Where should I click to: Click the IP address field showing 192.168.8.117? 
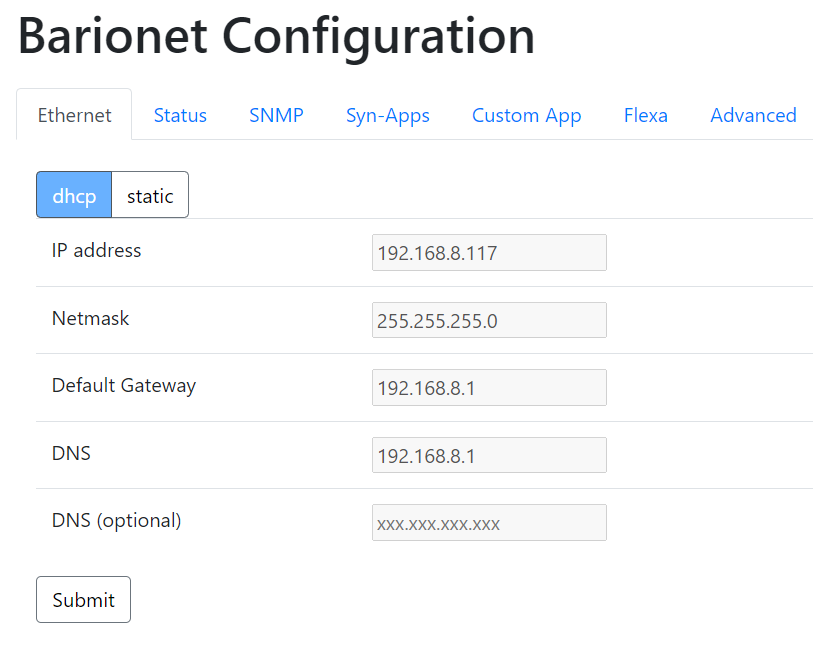(489, 252)
